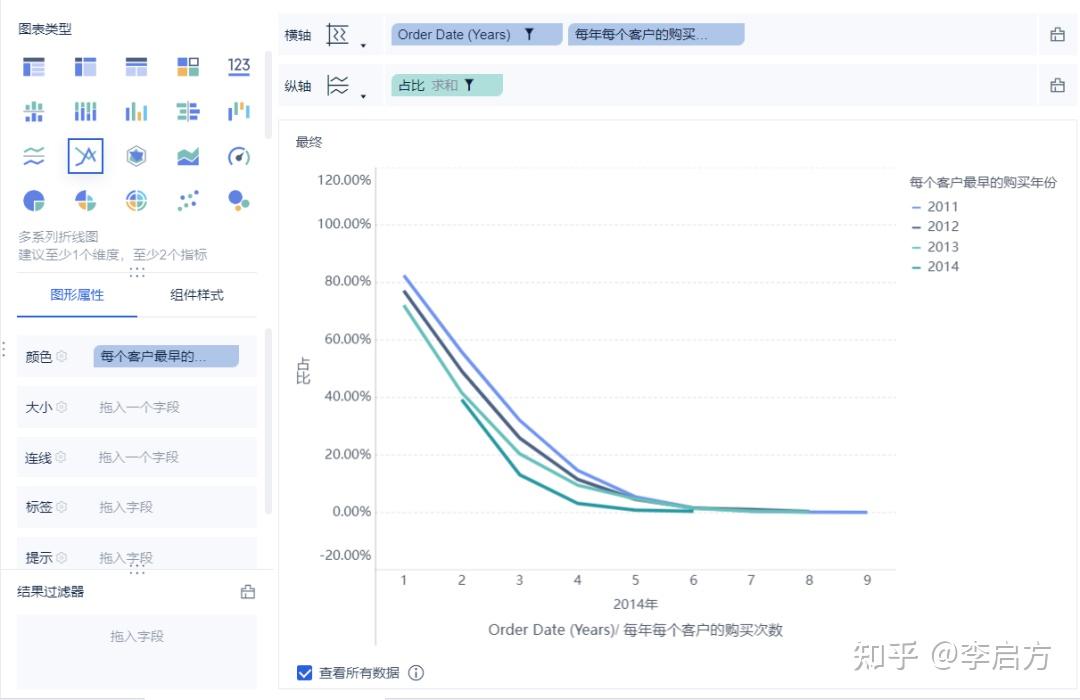Click the lock icon beside 横轴
The image size is (1080, 700).
coord(1057,33)
